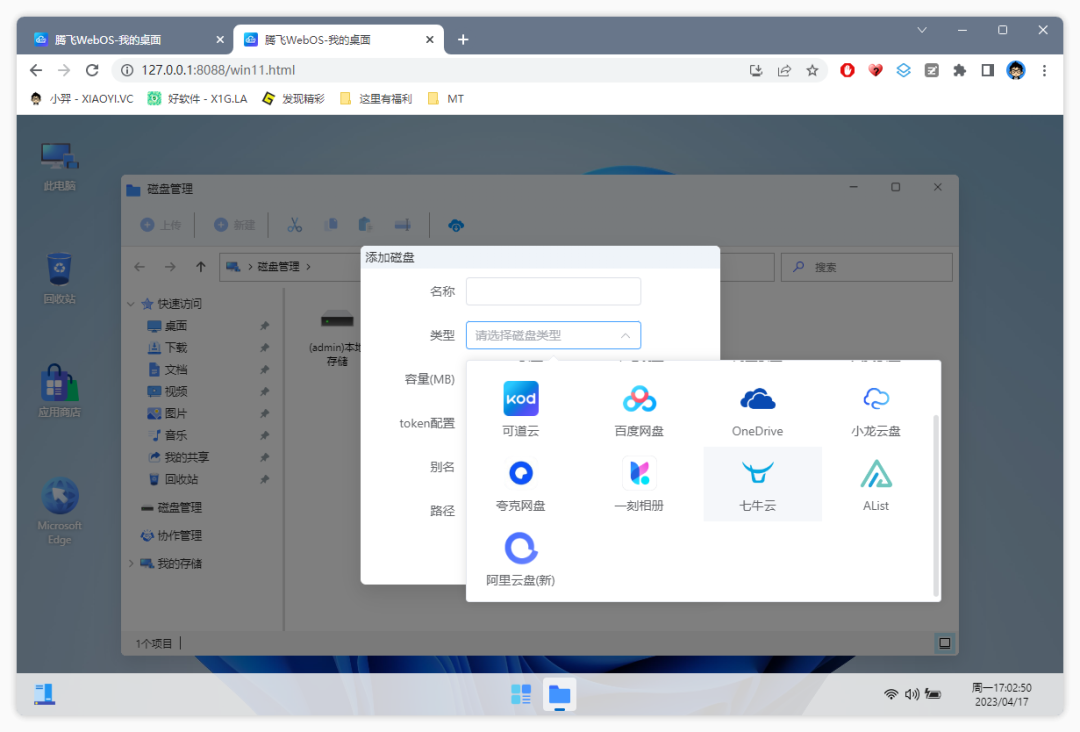Screen dimensions: 1080x732
Task: Click the WebOS volume tray icon
Action: 912,694
